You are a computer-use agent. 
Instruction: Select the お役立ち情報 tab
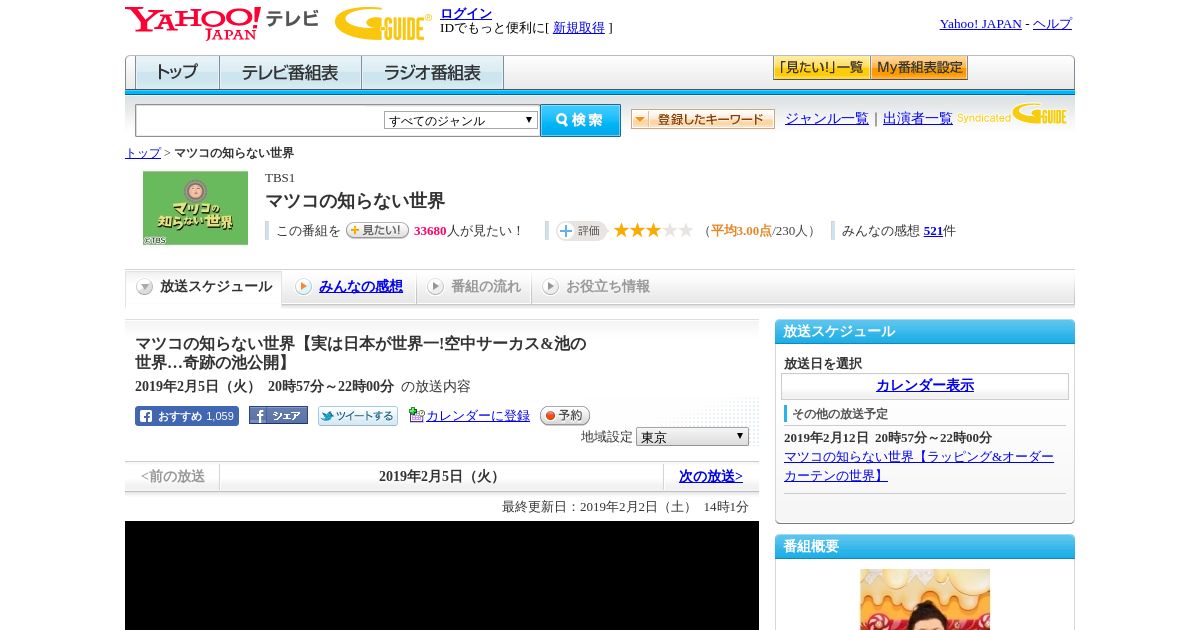[x=596, y=287]
